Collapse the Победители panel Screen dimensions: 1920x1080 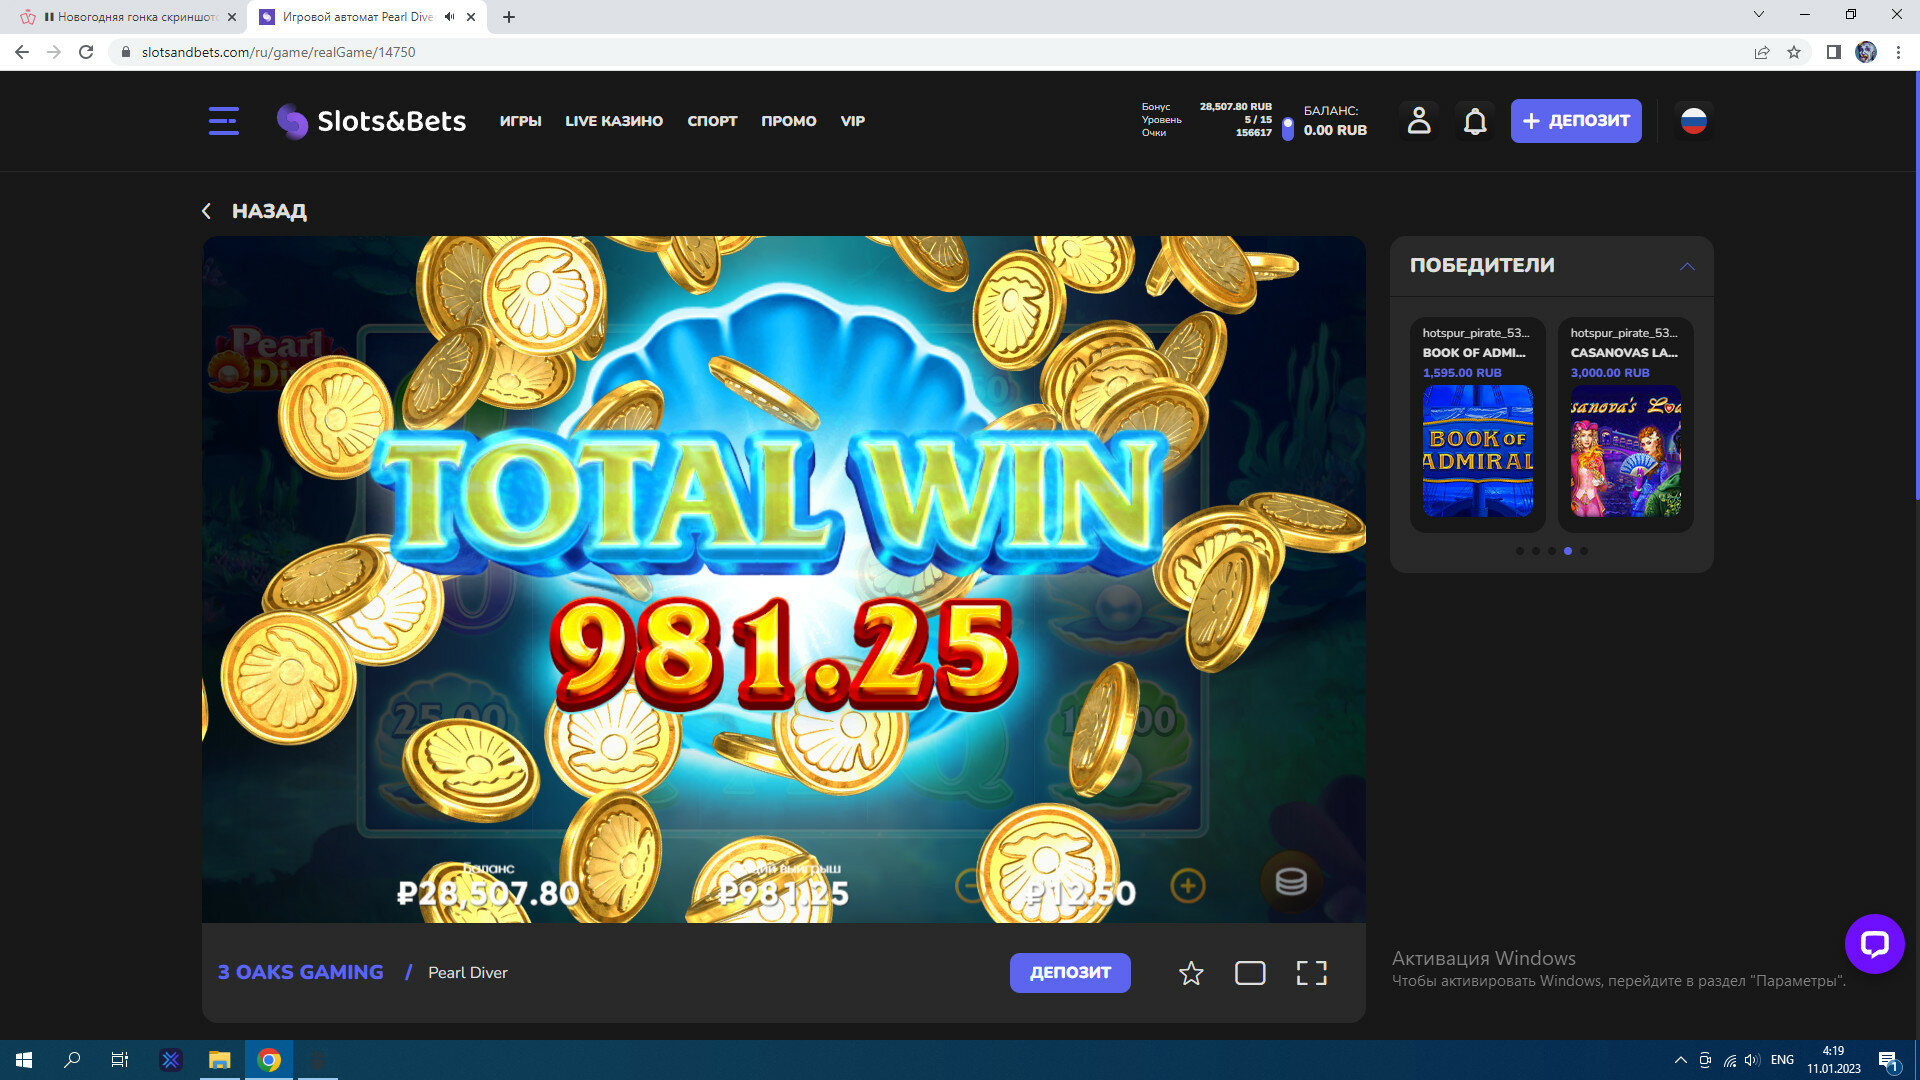click(x=1687, y=266)
